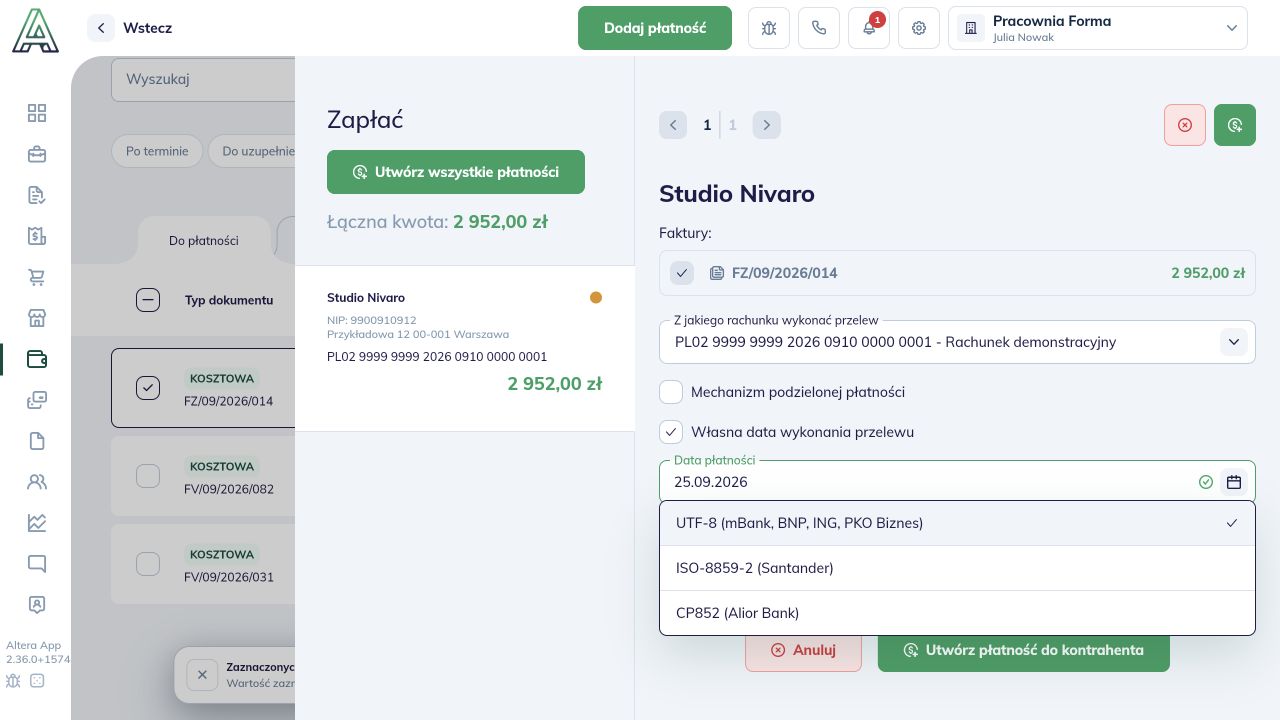
Task: Click the phone icon in header
Action: click(819, 28)
